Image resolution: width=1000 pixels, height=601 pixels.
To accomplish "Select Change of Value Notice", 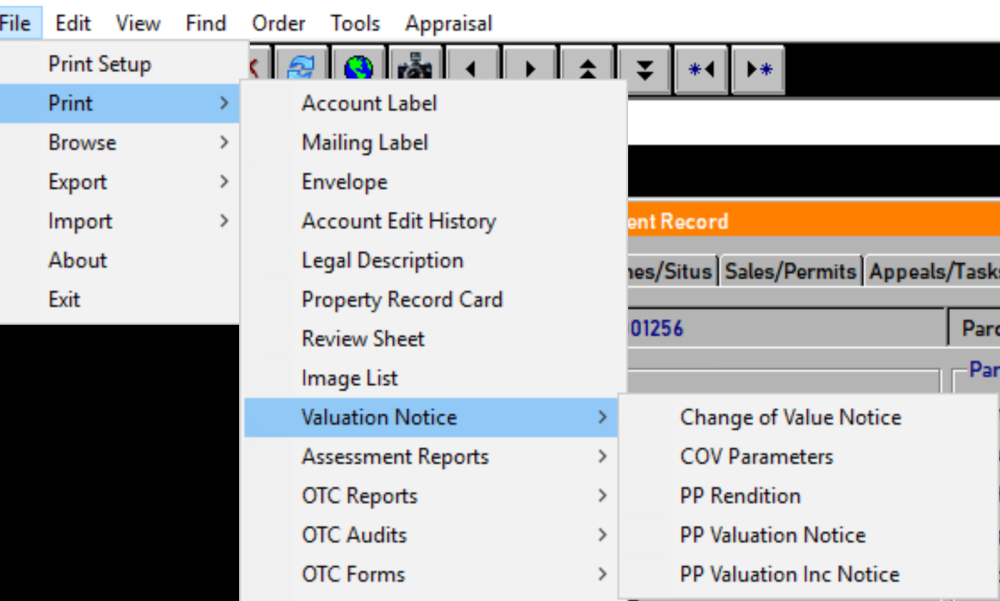I will pos(790,417).
